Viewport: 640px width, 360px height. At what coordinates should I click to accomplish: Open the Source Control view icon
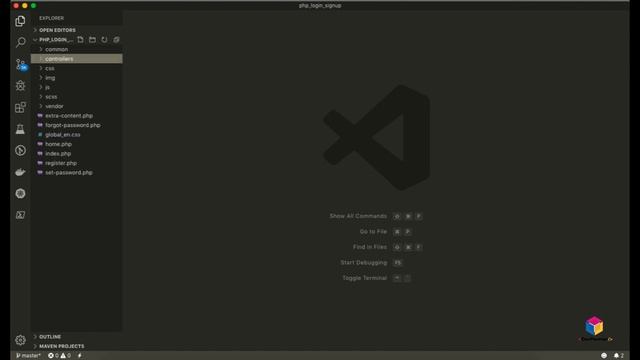(x=20, y=64)
